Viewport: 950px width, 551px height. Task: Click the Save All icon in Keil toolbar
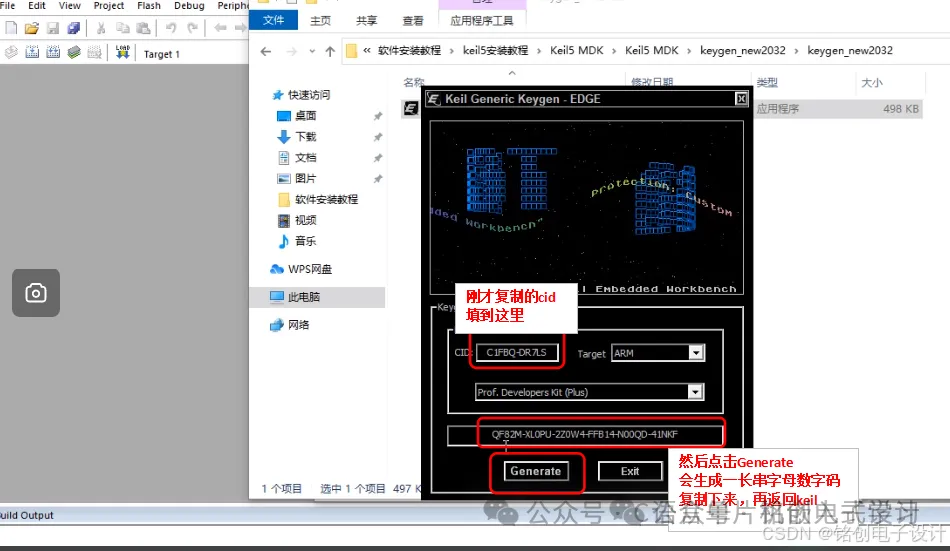point(73,28)
